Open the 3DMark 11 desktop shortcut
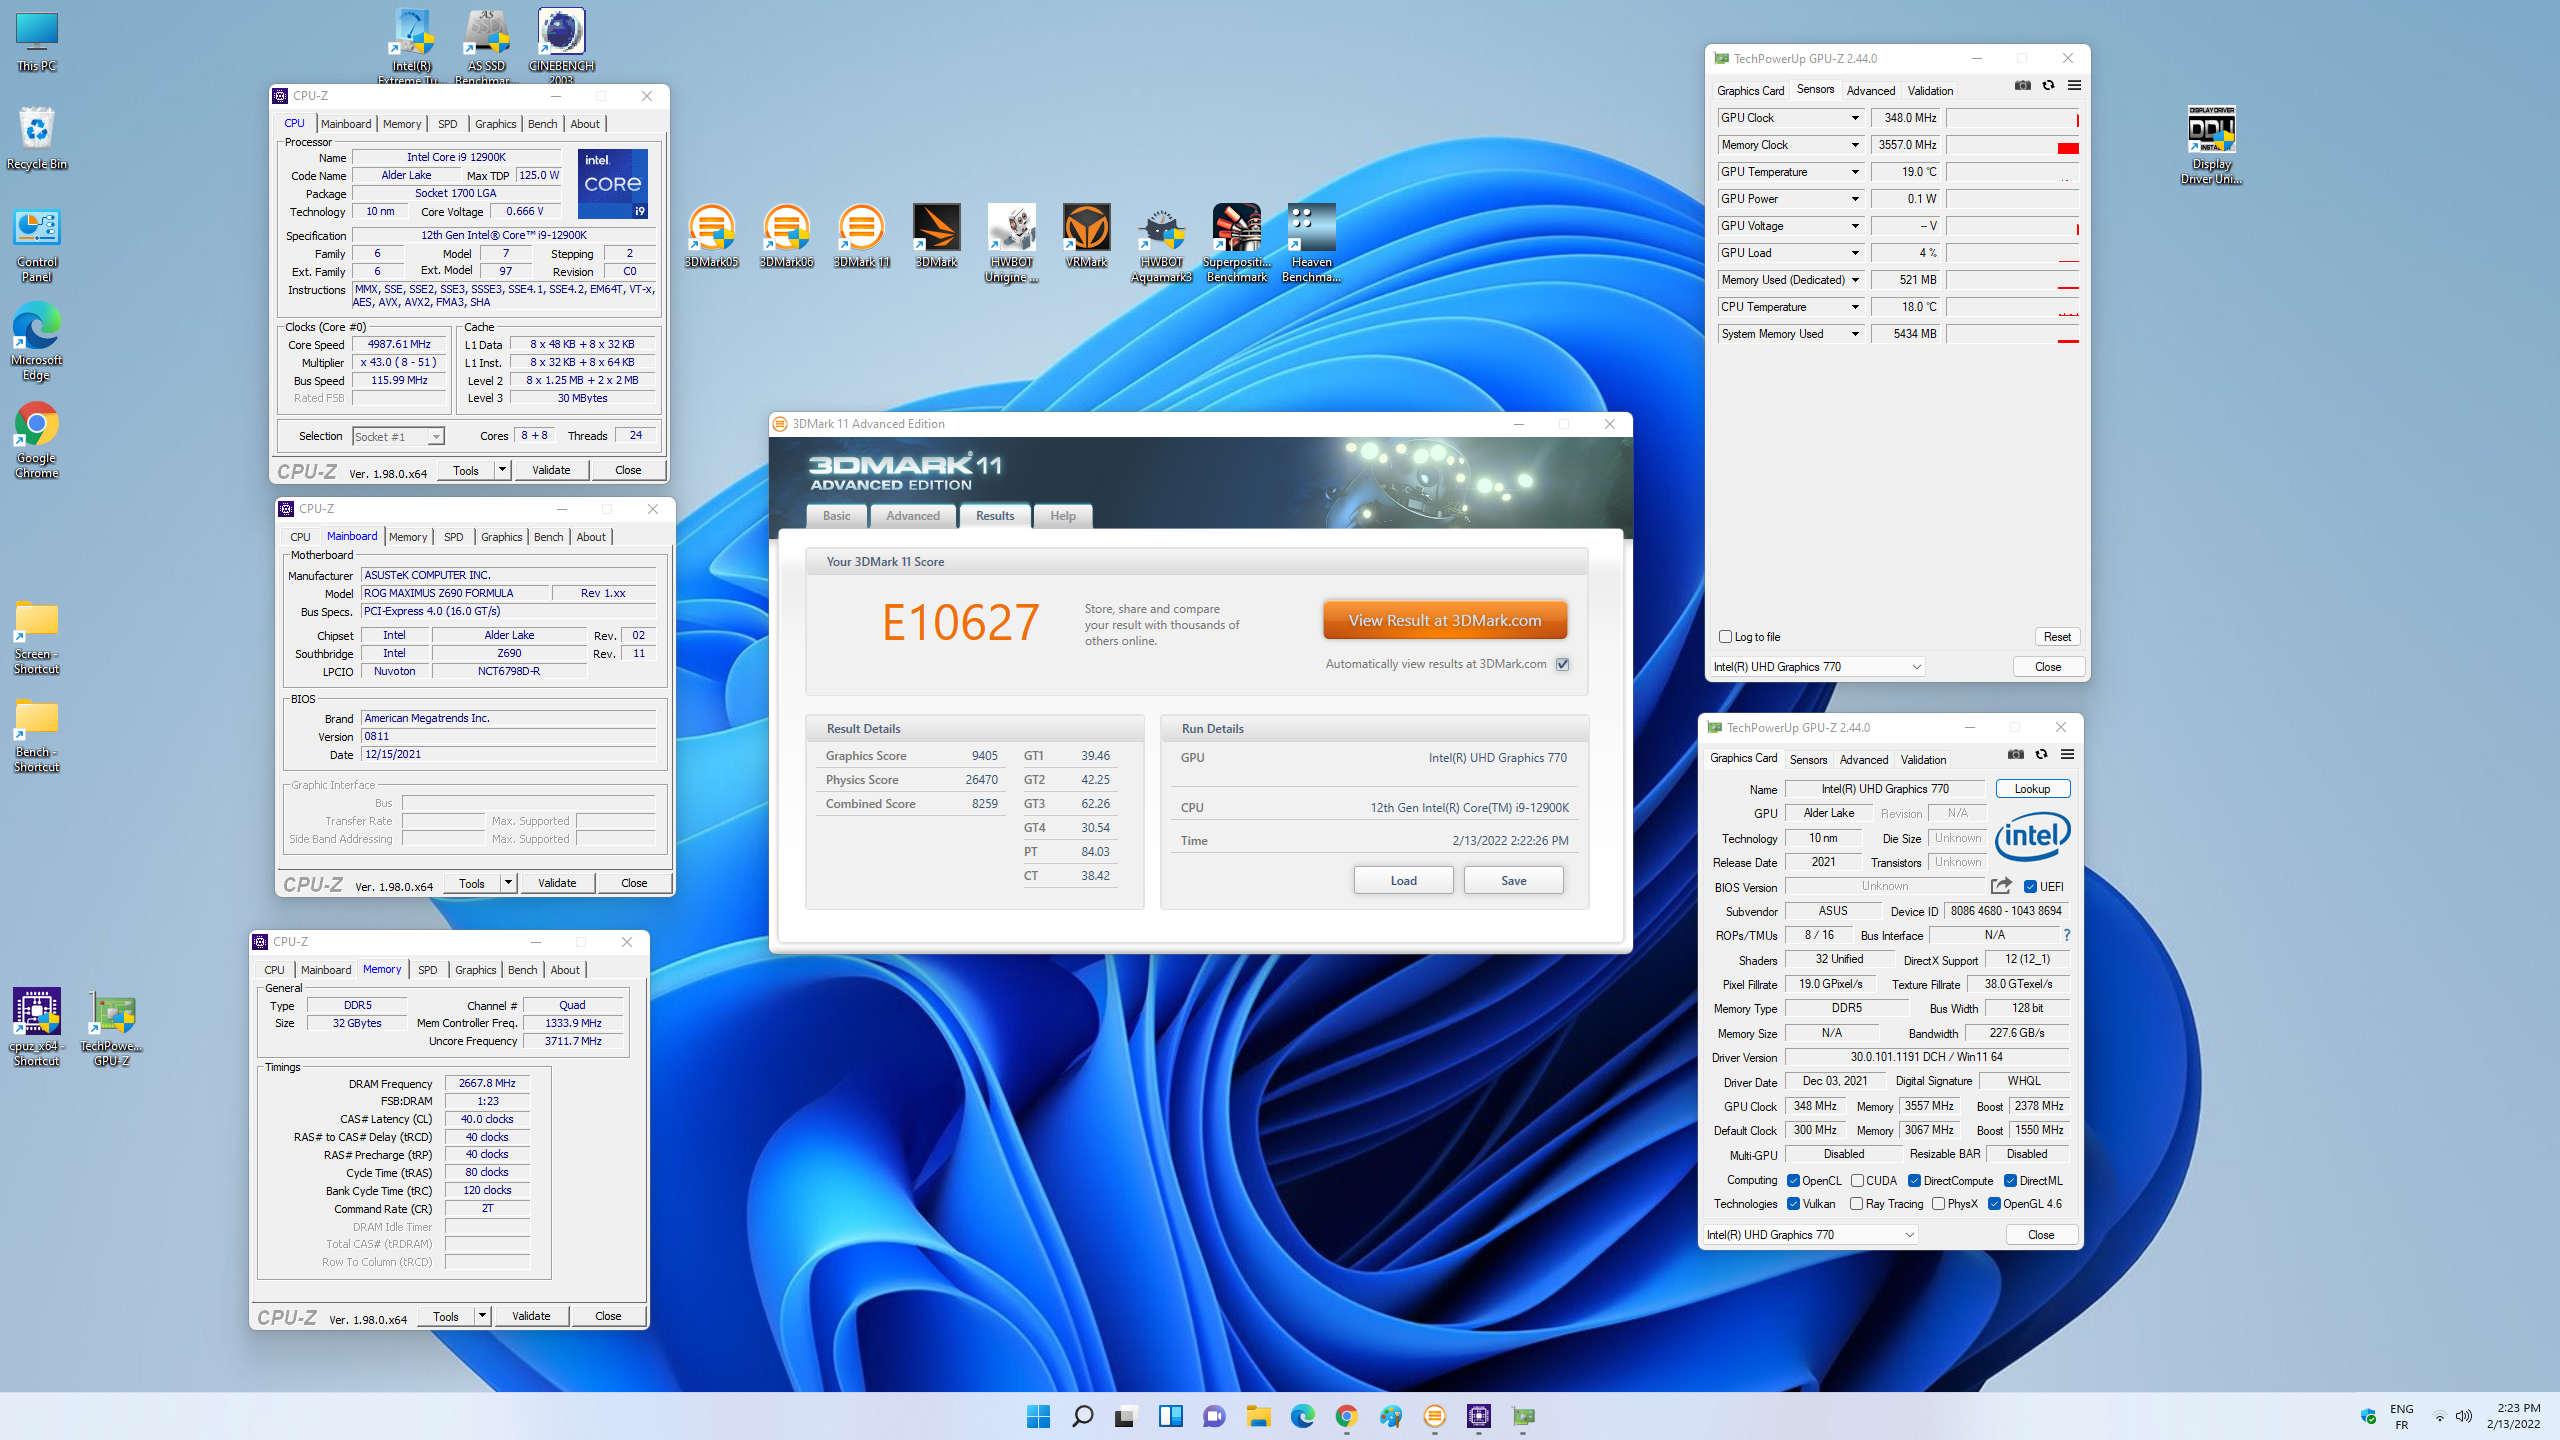This screenshot has height=1440, width=2560. point(861,236)
